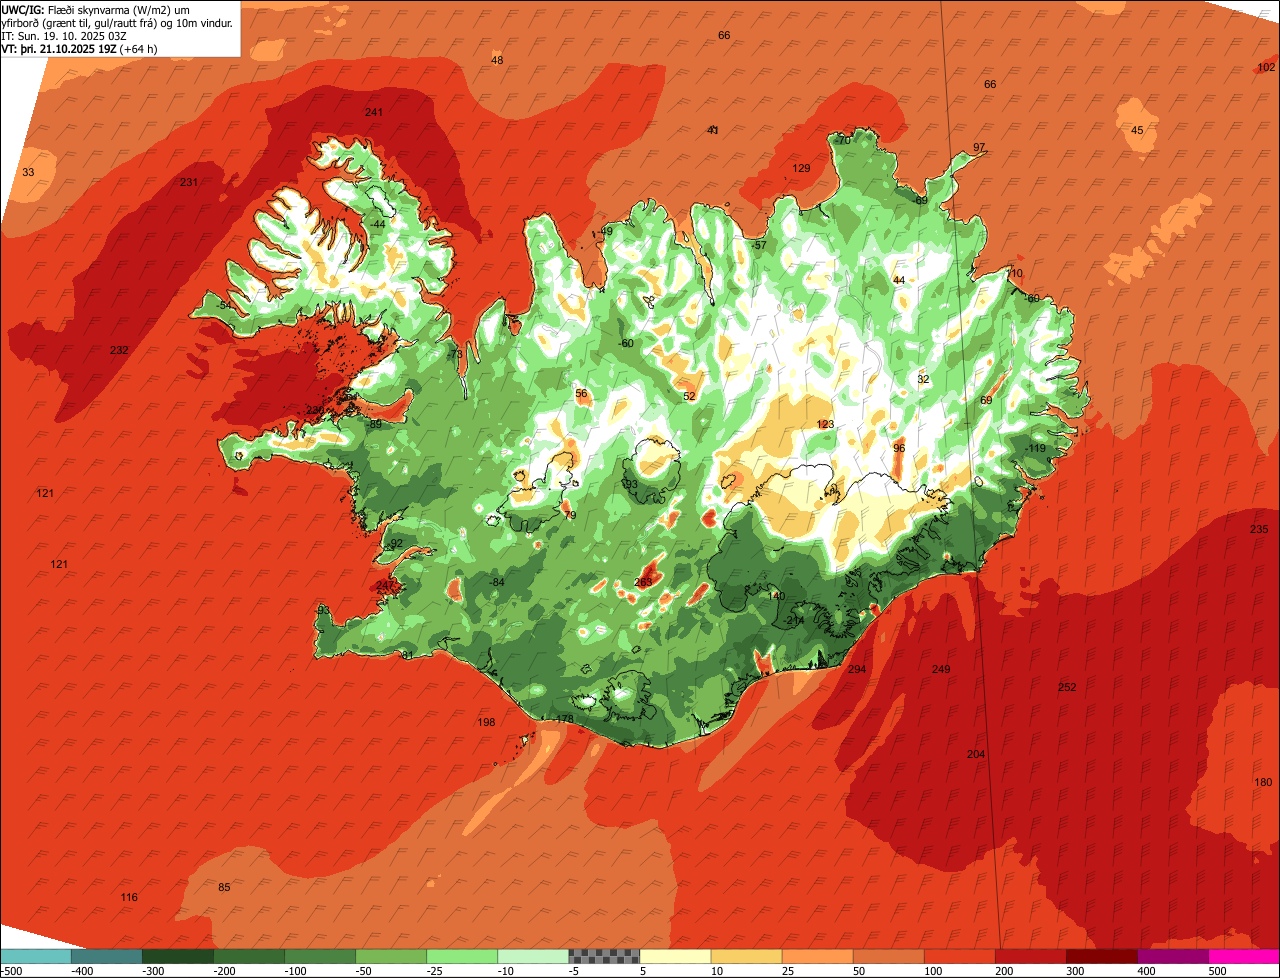The height and width of the screenshot is (978, 1280).
Task: Select the pale yellow swatch between 5 and 10
Action: [675, 955]
